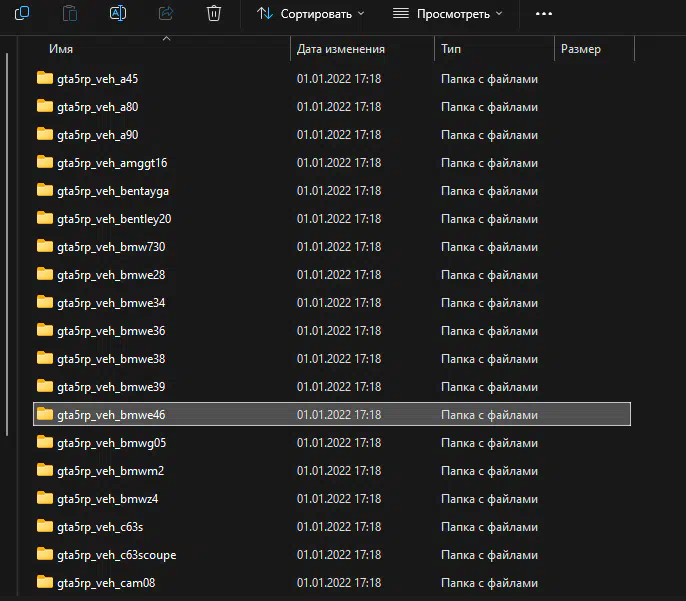Screen dimensions: 686x601
Task: Click the Delete trash can icon
Action: tap(214, 13)
